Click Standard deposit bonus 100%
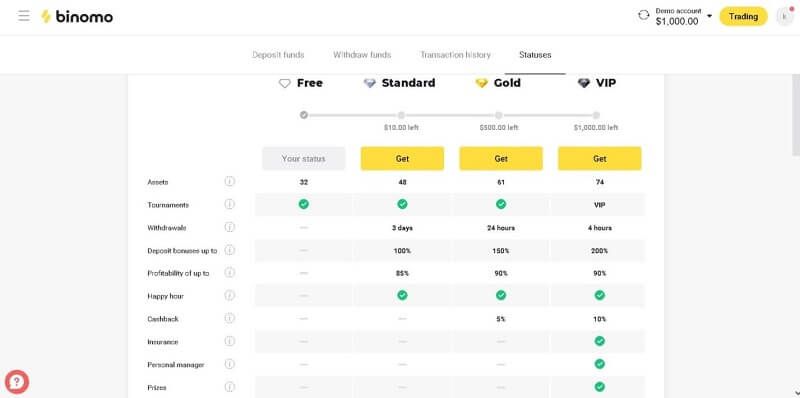This screenshot has height=398, width=800. tap(402, 251)
